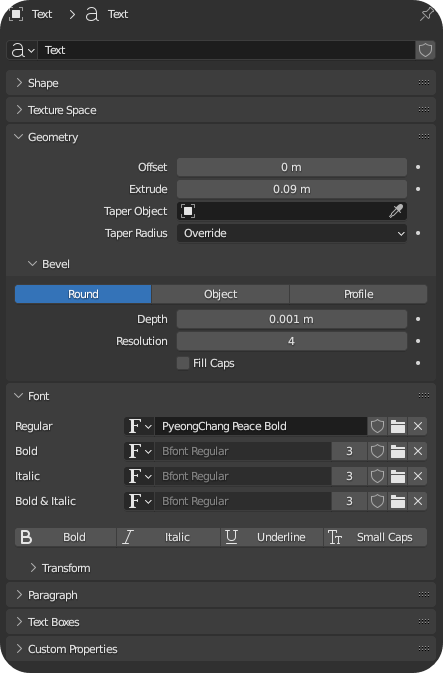Screen dimensions: 443x673
Task: Click animate dot next to Fill Caps
Action: 418,363
